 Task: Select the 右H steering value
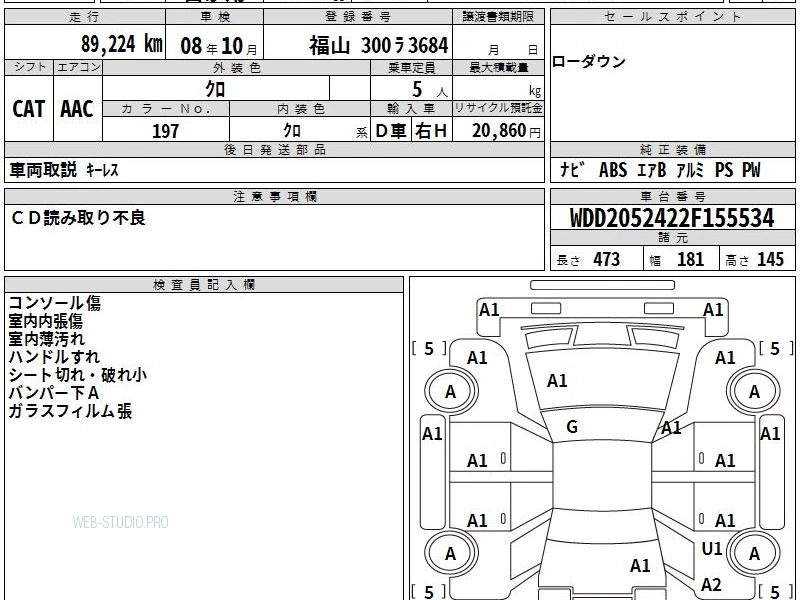(431, 131)
